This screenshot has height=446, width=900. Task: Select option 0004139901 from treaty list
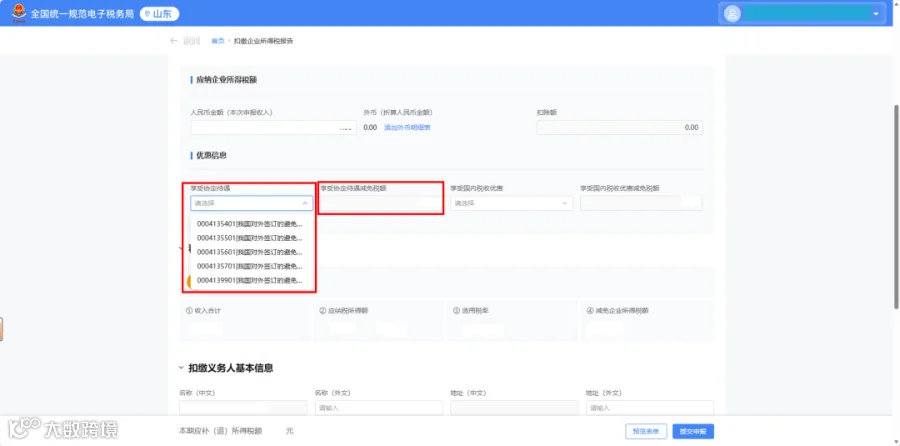click(251, 281)
